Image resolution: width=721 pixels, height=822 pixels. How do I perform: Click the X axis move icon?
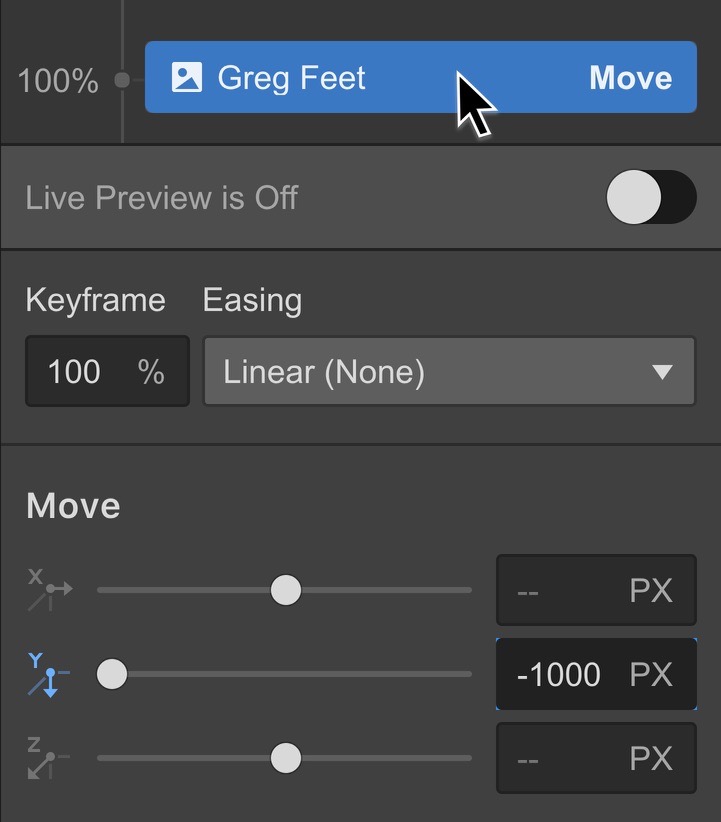(49, 590)
